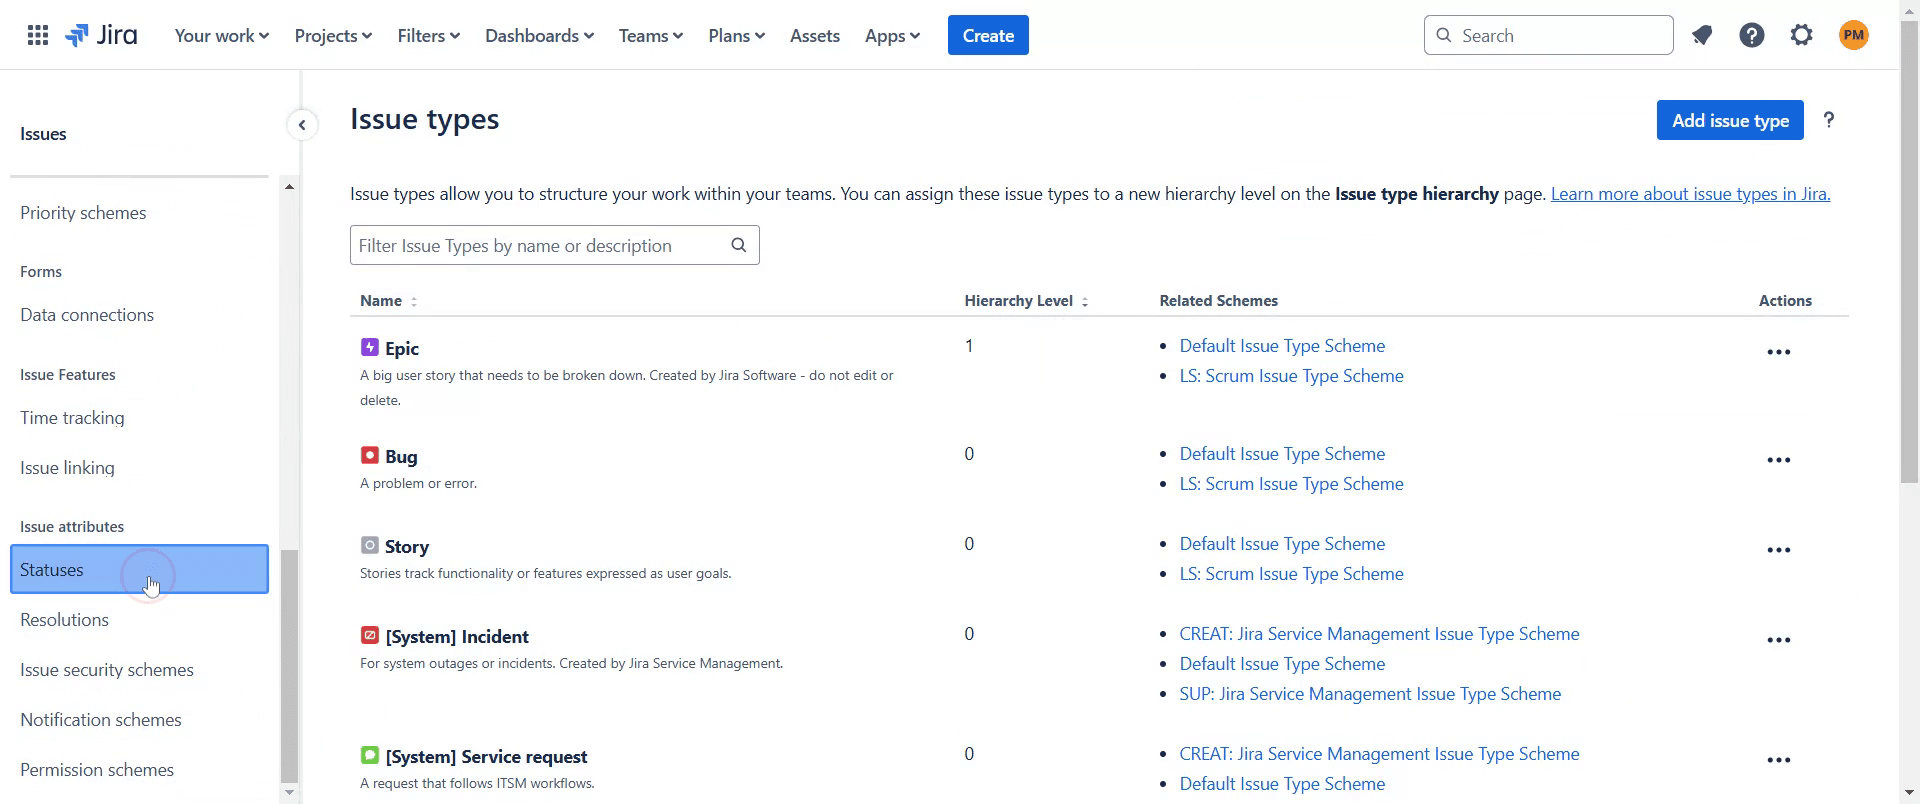Open the settings gear menu
This screenshot has height=804, width=1920.
[x=1801, y=36]
